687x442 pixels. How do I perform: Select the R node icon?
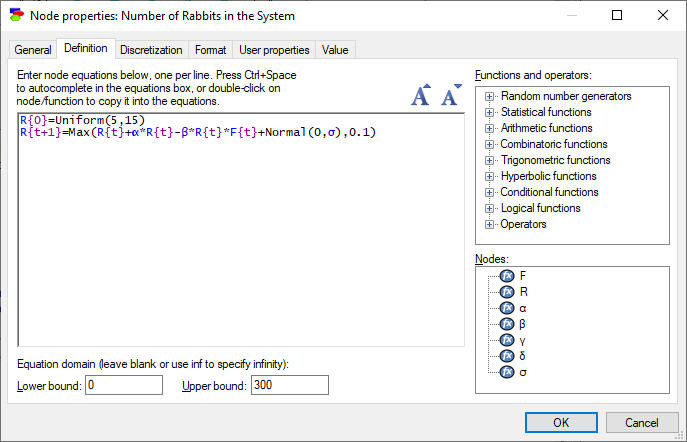pyautogui.click(x=507, y=292)
